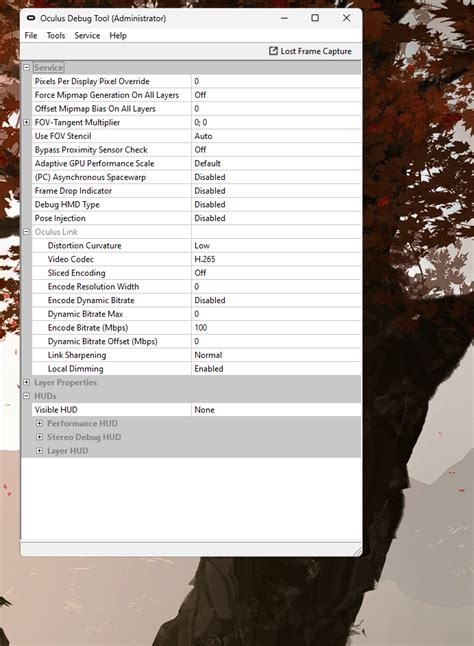This screenshot has height=646, width=474.
Task: Select the Local Dimming label
Action: tap(75, 369)
